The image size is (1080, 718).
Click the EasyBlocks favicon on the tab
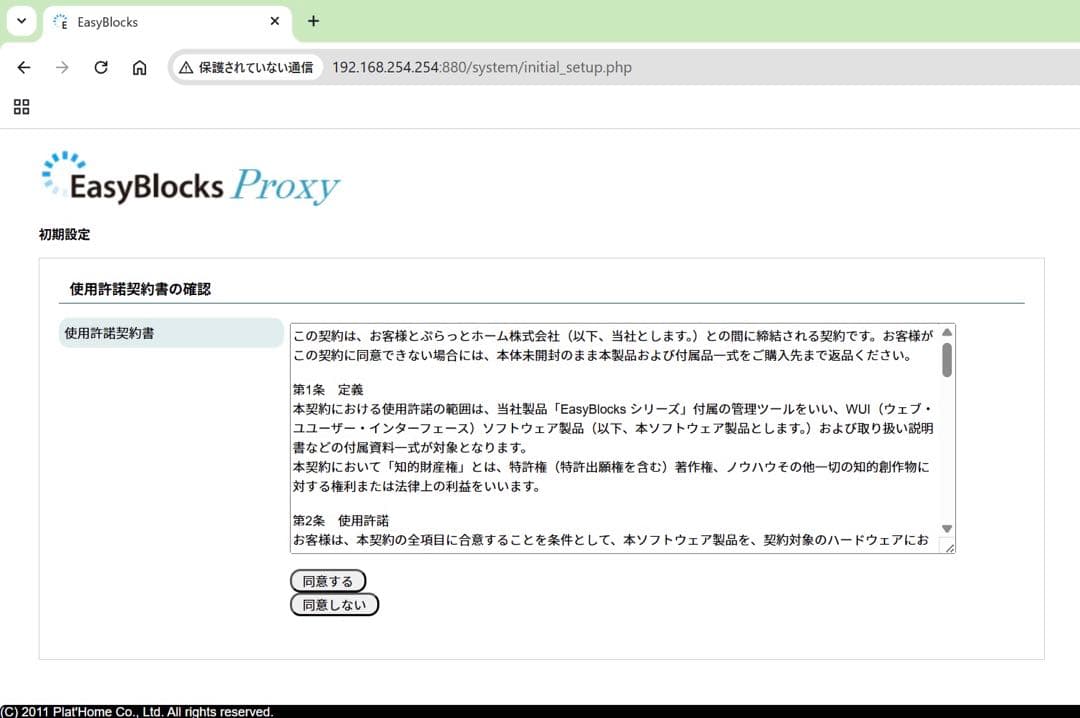coord(61,21)
